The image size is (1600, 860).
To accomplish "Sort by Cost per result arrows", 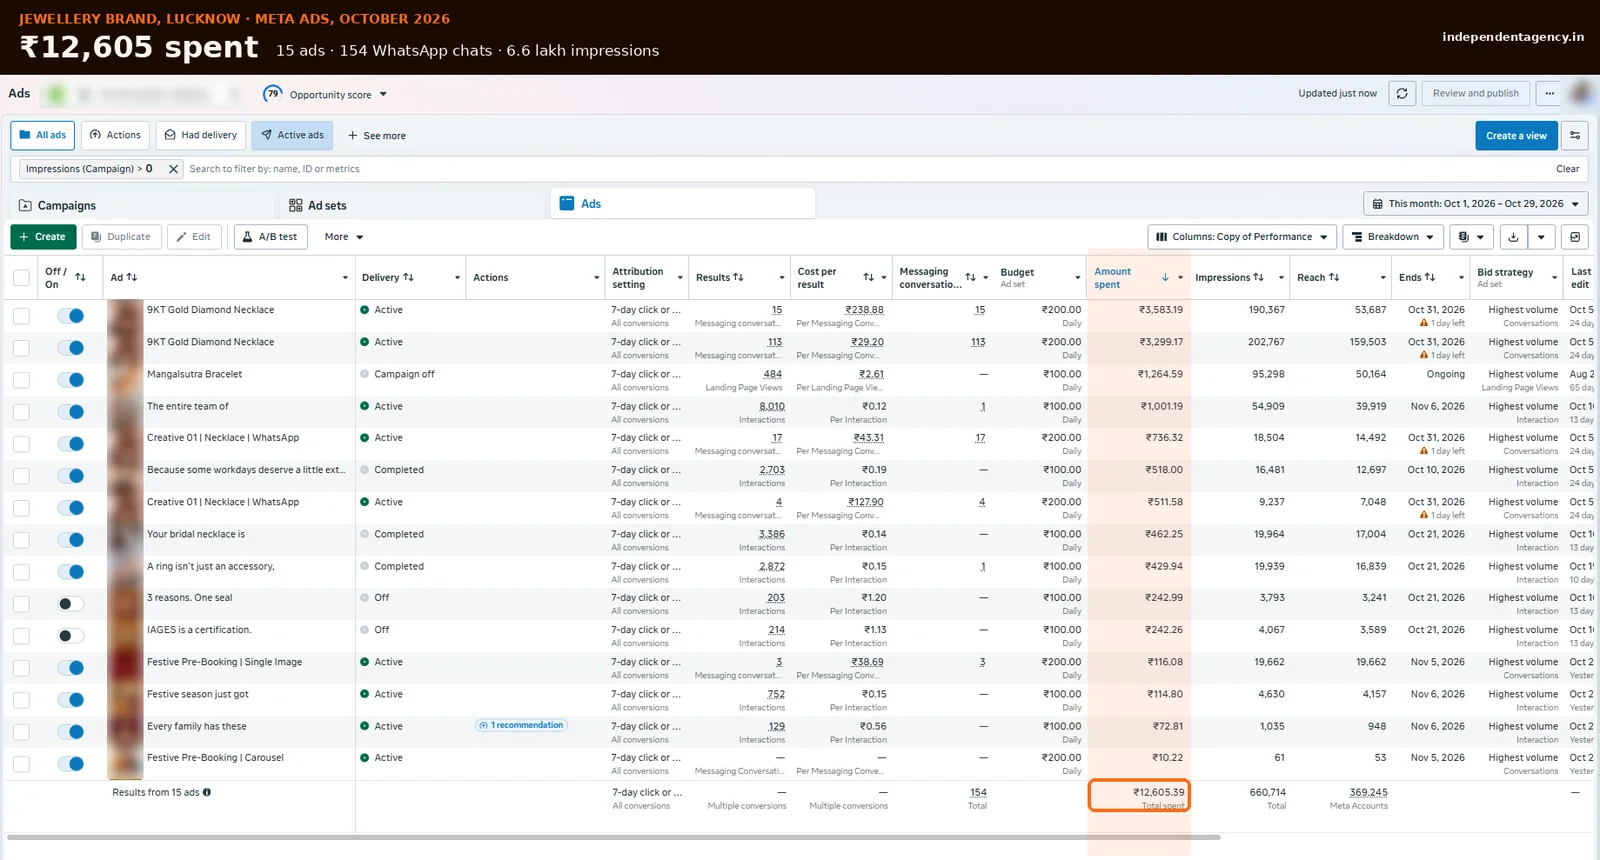I will tap(868, 277).
